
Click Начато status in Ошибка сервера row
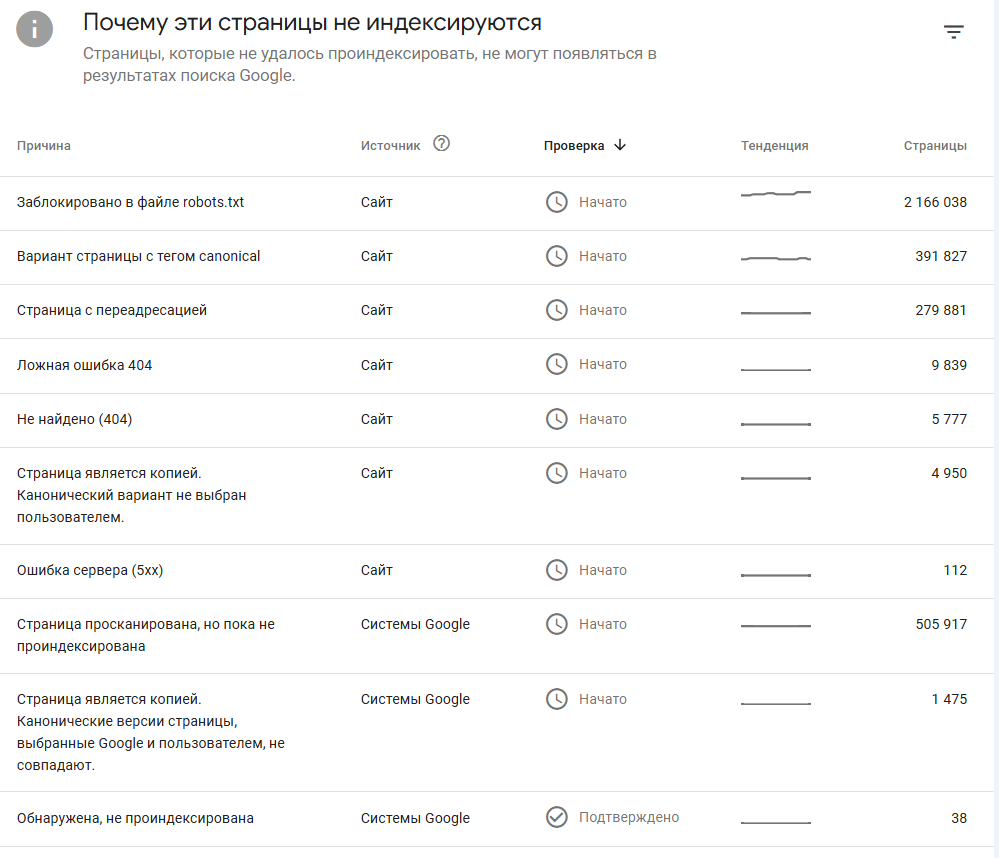coord(603,570)
